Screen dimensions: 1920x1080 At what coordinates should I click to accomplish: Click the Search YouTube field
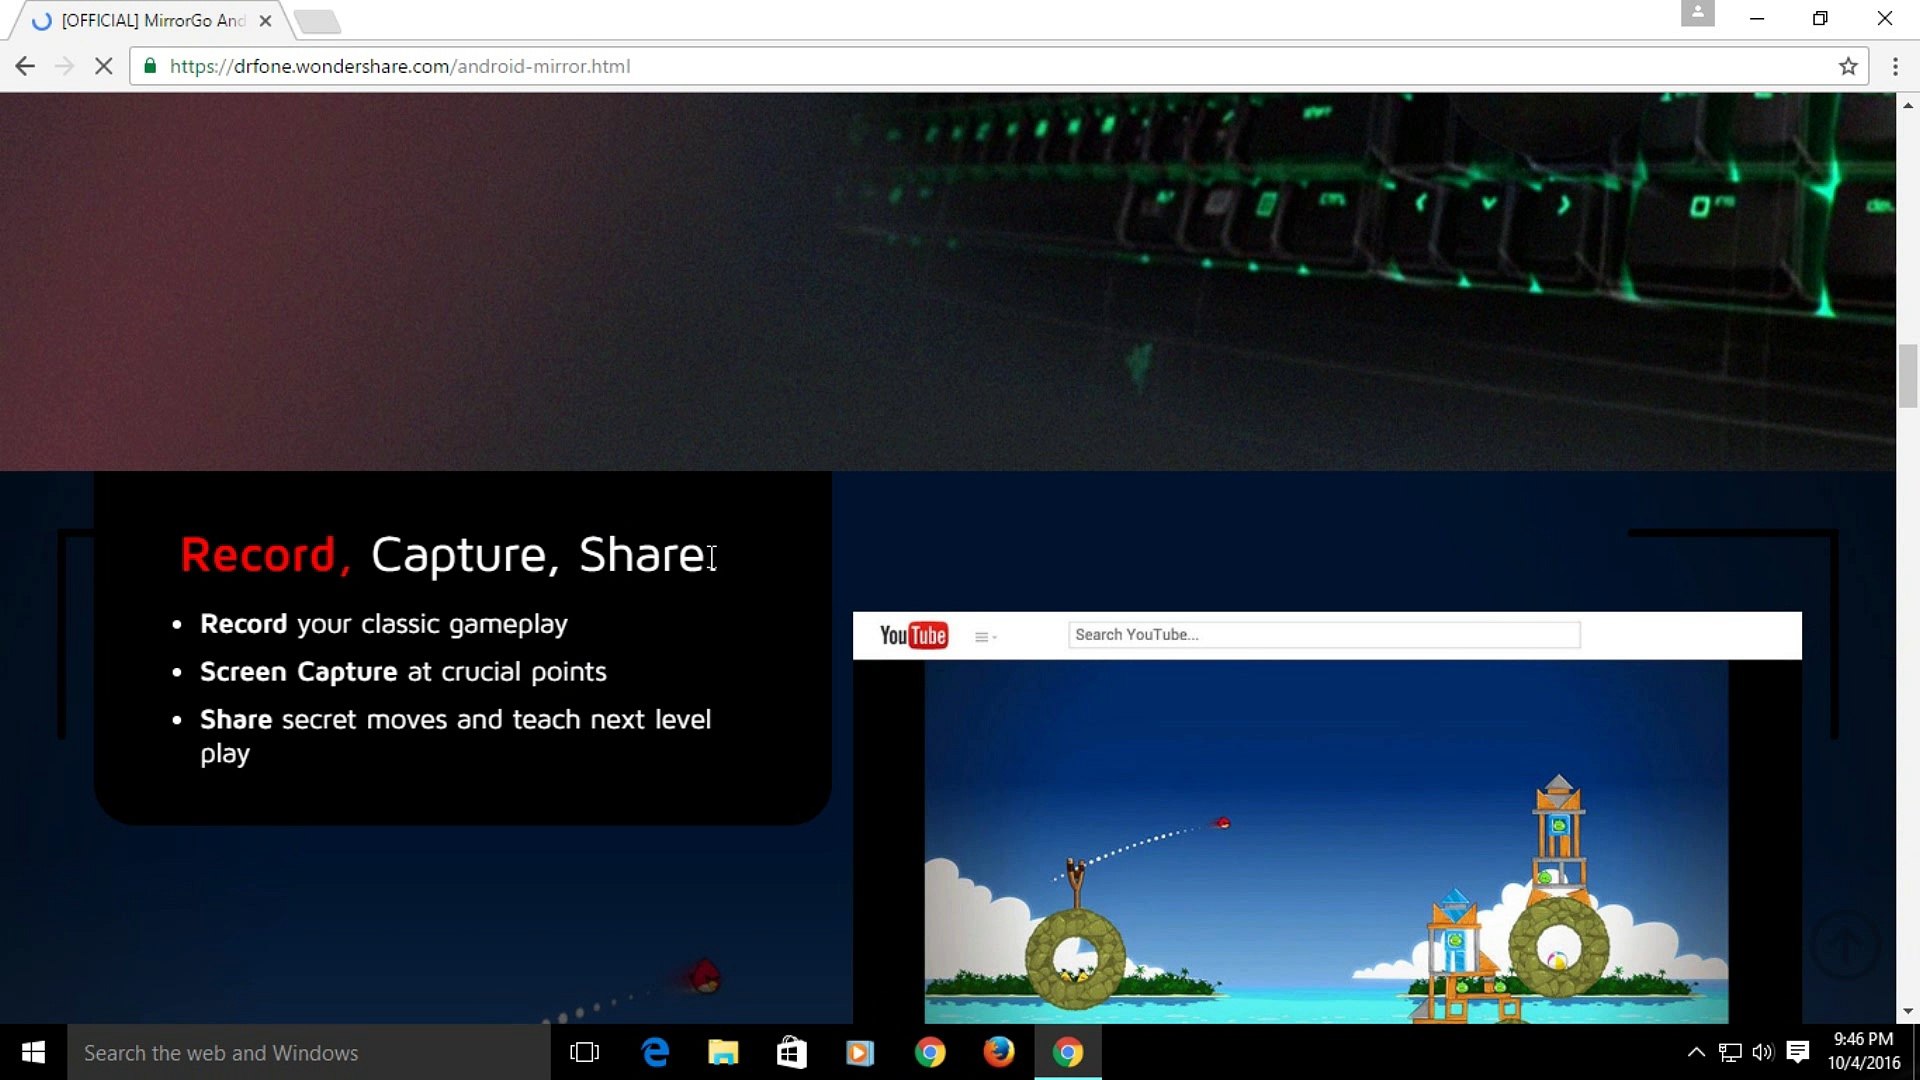pyautogui.click(x=1324, y=635)
